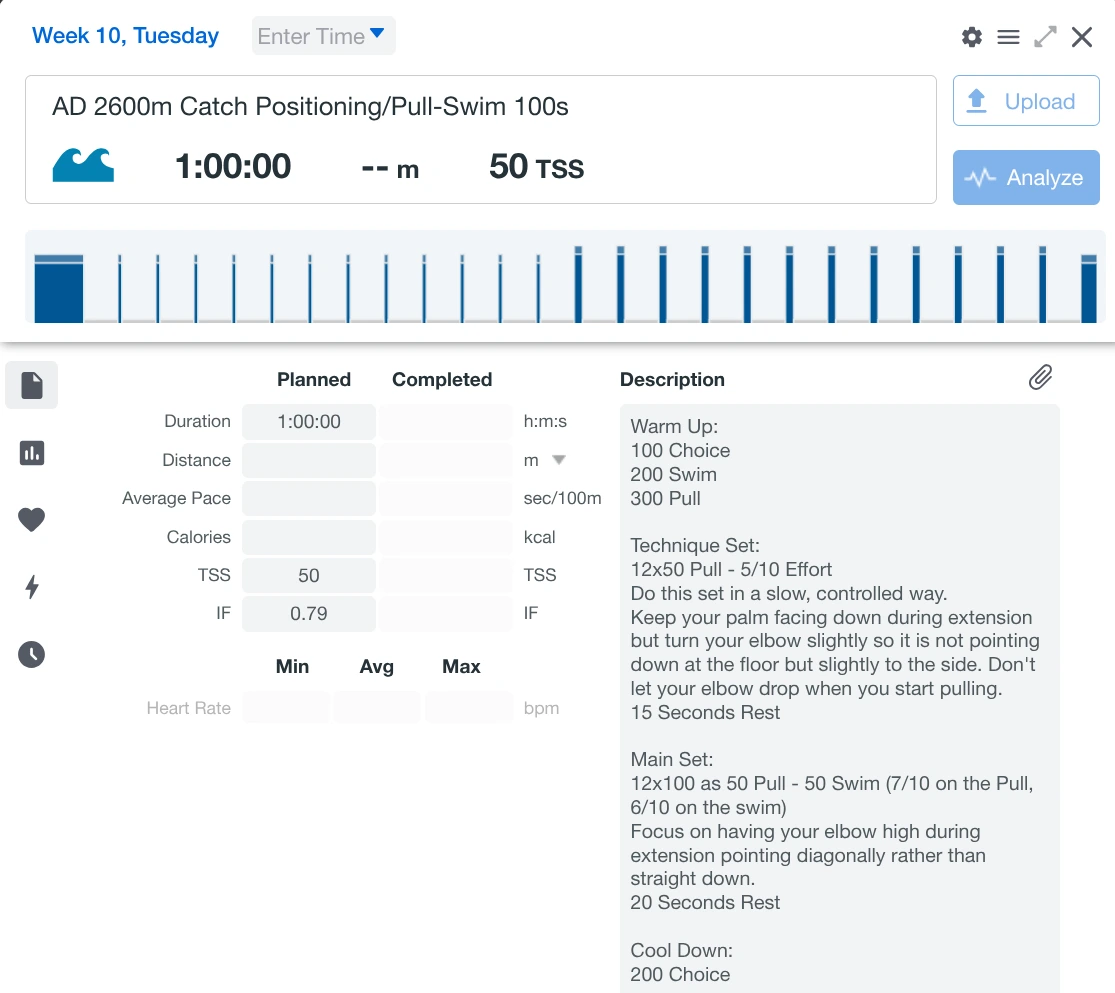Select the summary document sidebar icon
Screen dimensions: 1115x993
32,385
